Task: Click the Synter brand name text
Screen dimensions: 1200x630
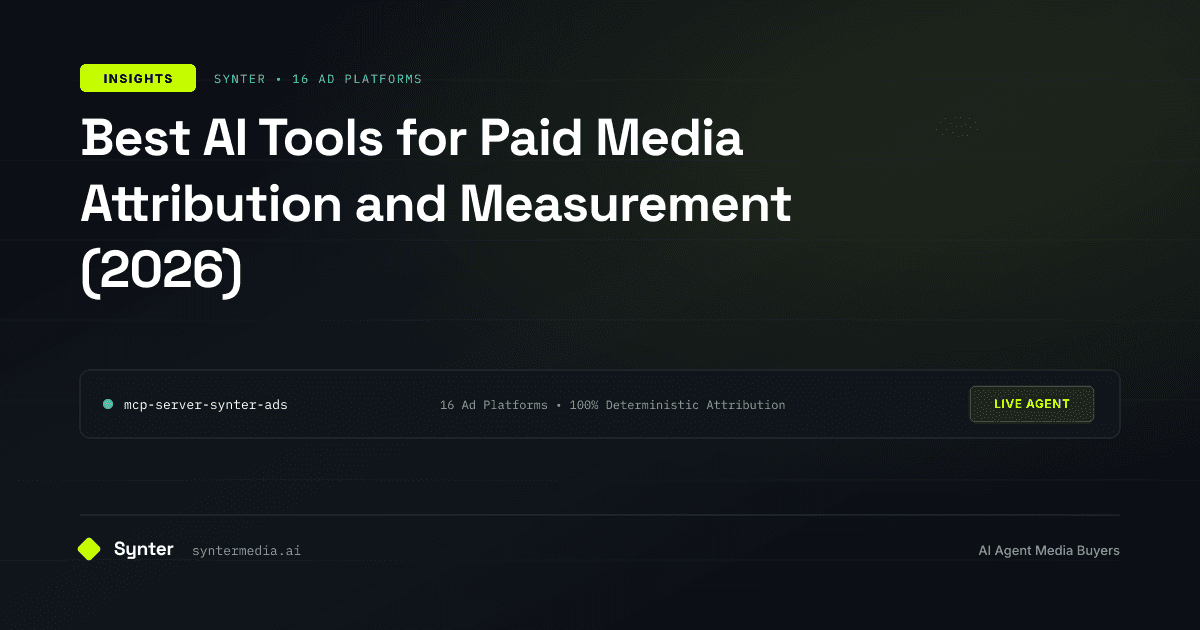Action: [144, 549]
